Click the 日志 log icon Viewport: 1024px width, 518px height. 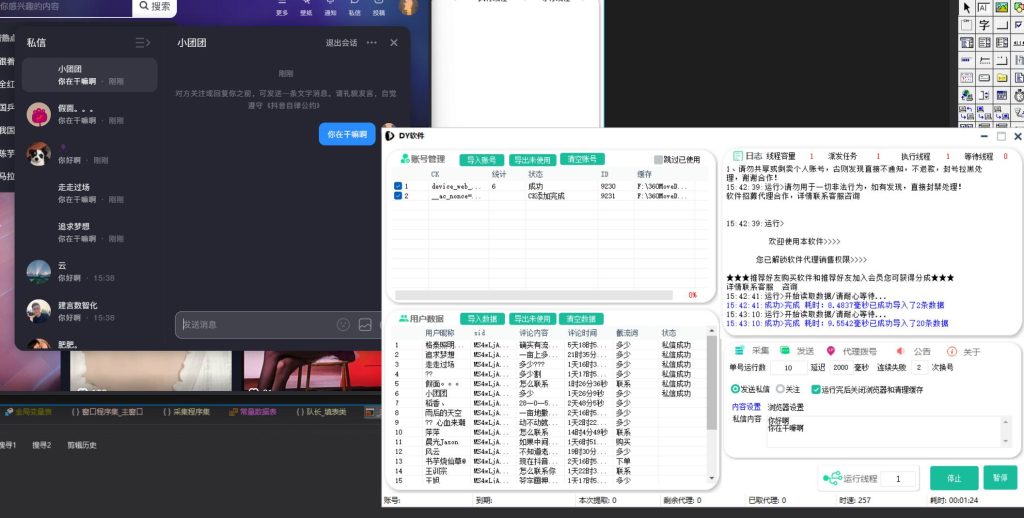click(737, 156)
